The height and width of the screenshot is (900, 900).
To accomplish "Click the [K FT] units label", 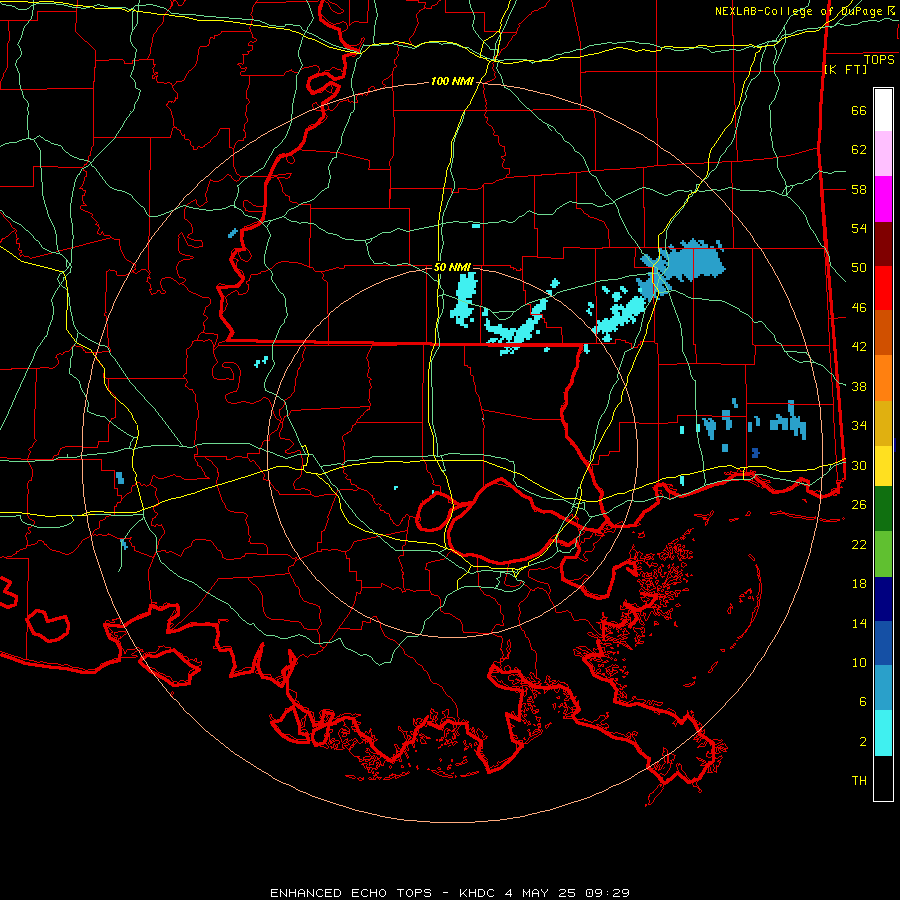I will [x=845, y=69].
